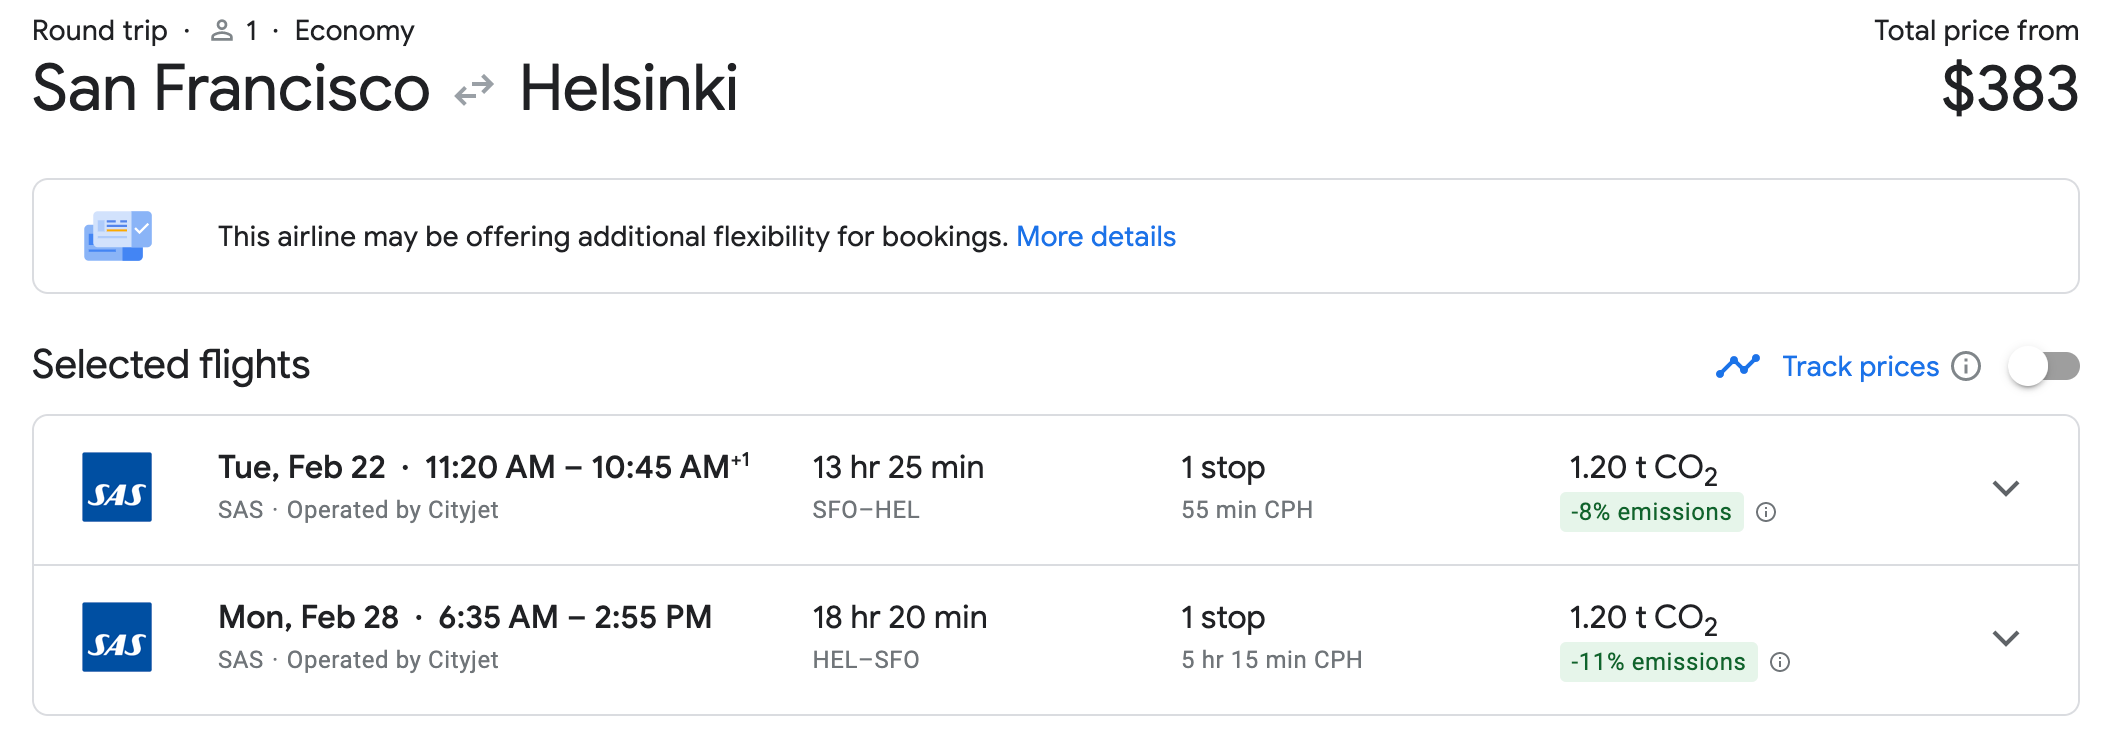
Task: Click the Track prices info icon
Action: pyautogui.click(x=1966, y=367)
